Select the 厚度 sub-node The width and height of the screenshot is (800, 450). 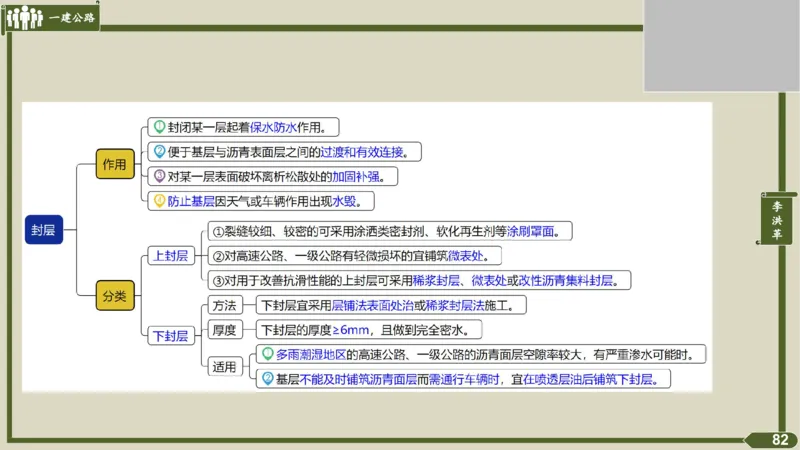click(x=224, y=330)
